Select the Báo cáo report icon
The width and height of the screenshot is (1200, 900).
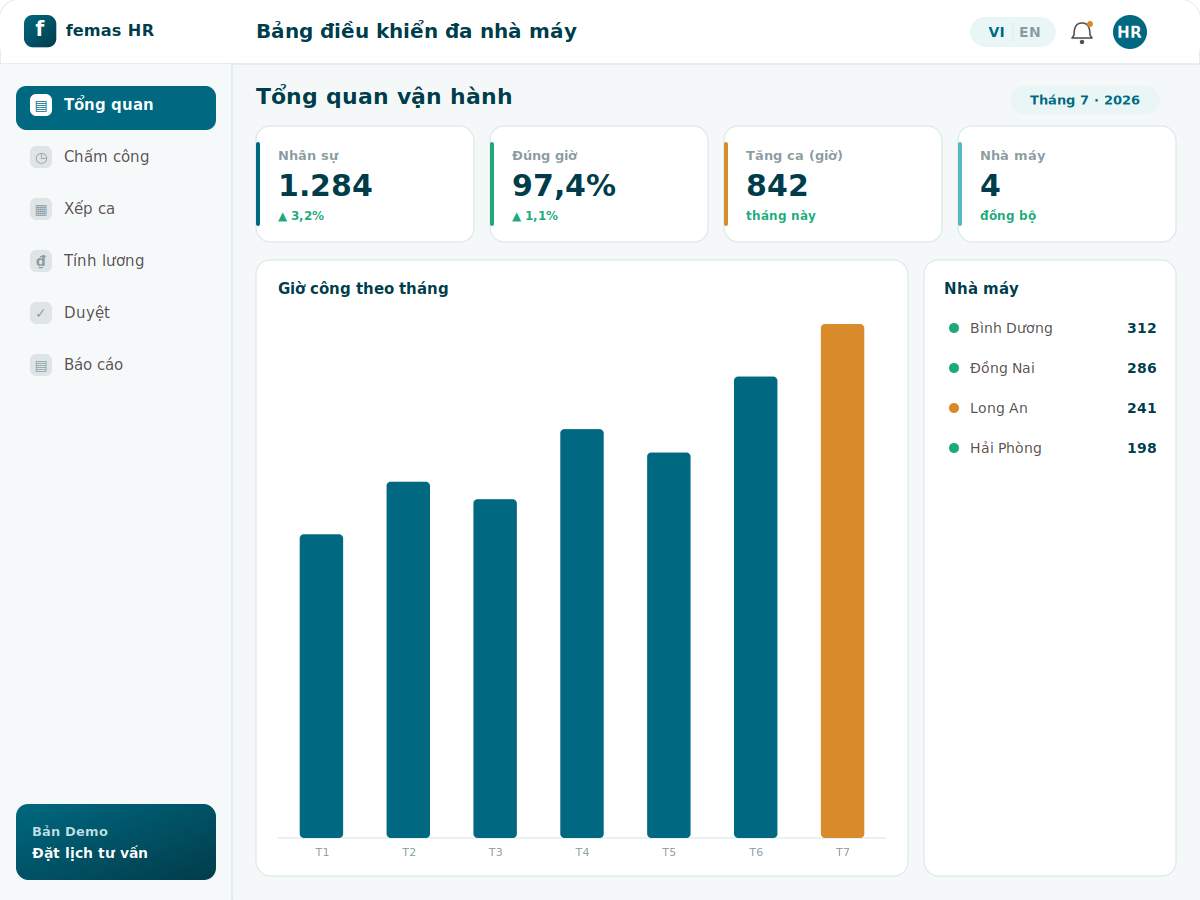coord(41,365)
